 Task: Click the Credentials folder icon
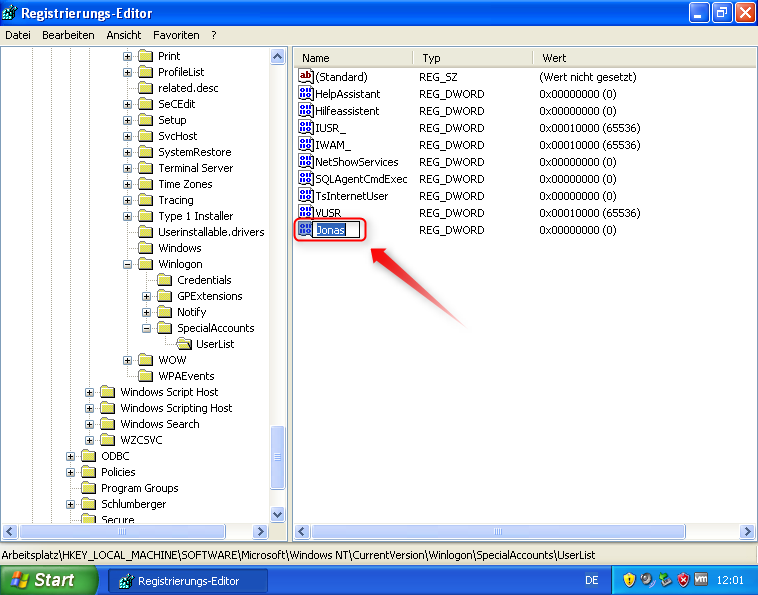(164, 280)
